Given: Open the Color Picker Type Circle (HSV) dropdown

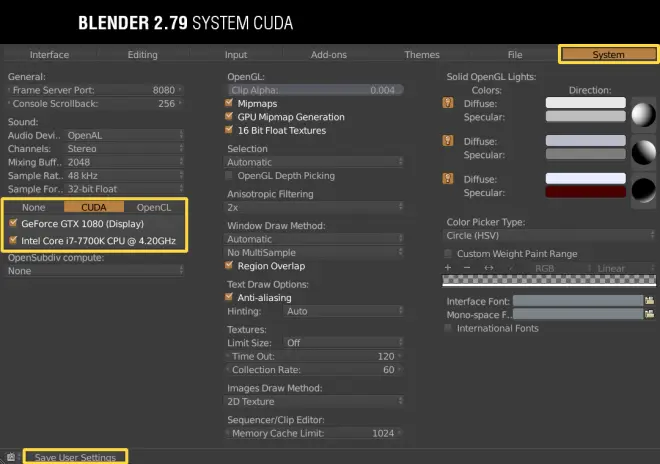Looking at the screenshot, I should (x=549, y=235).
